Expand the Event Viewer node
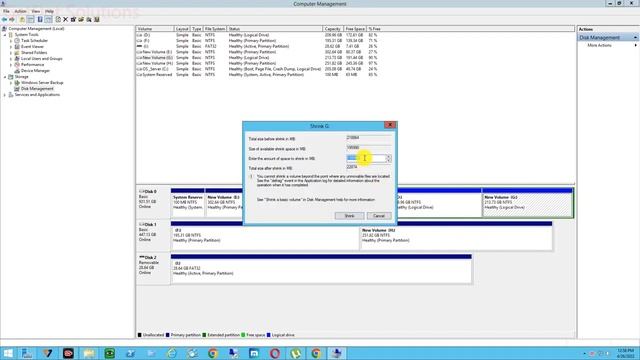 click(x=11, y=47)
